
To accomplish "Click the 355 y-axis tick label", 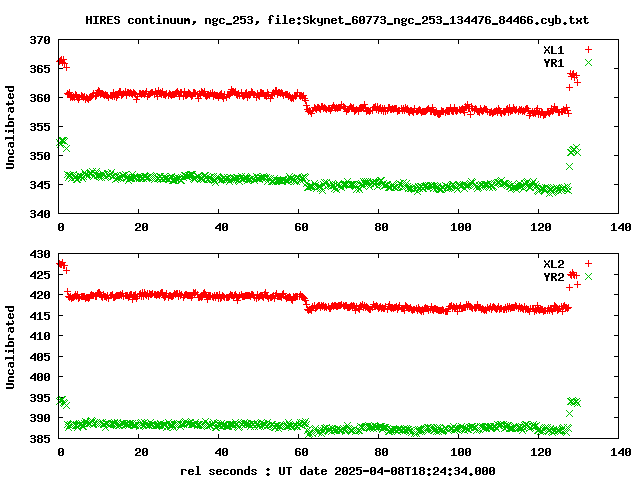I will (x=40, y=127).
